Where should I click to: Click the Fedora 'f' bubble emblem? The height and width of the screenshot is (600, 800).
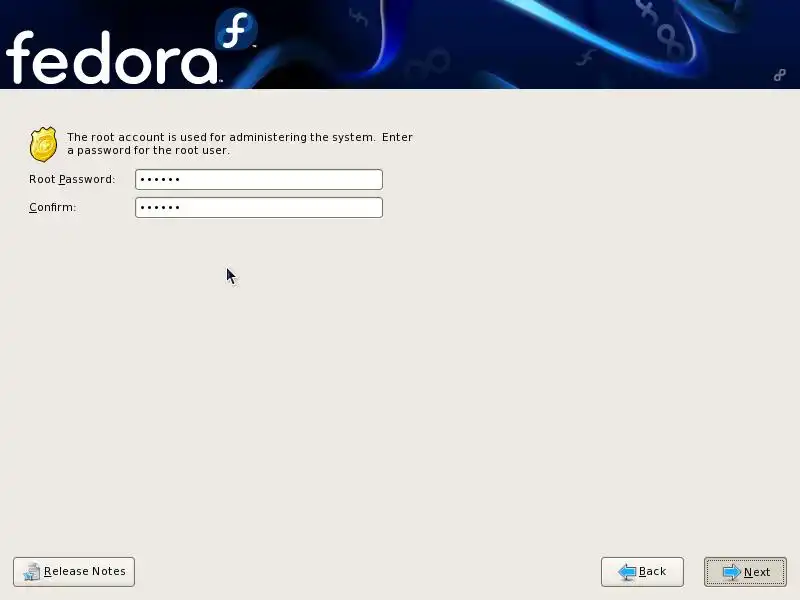pos(236,29)
